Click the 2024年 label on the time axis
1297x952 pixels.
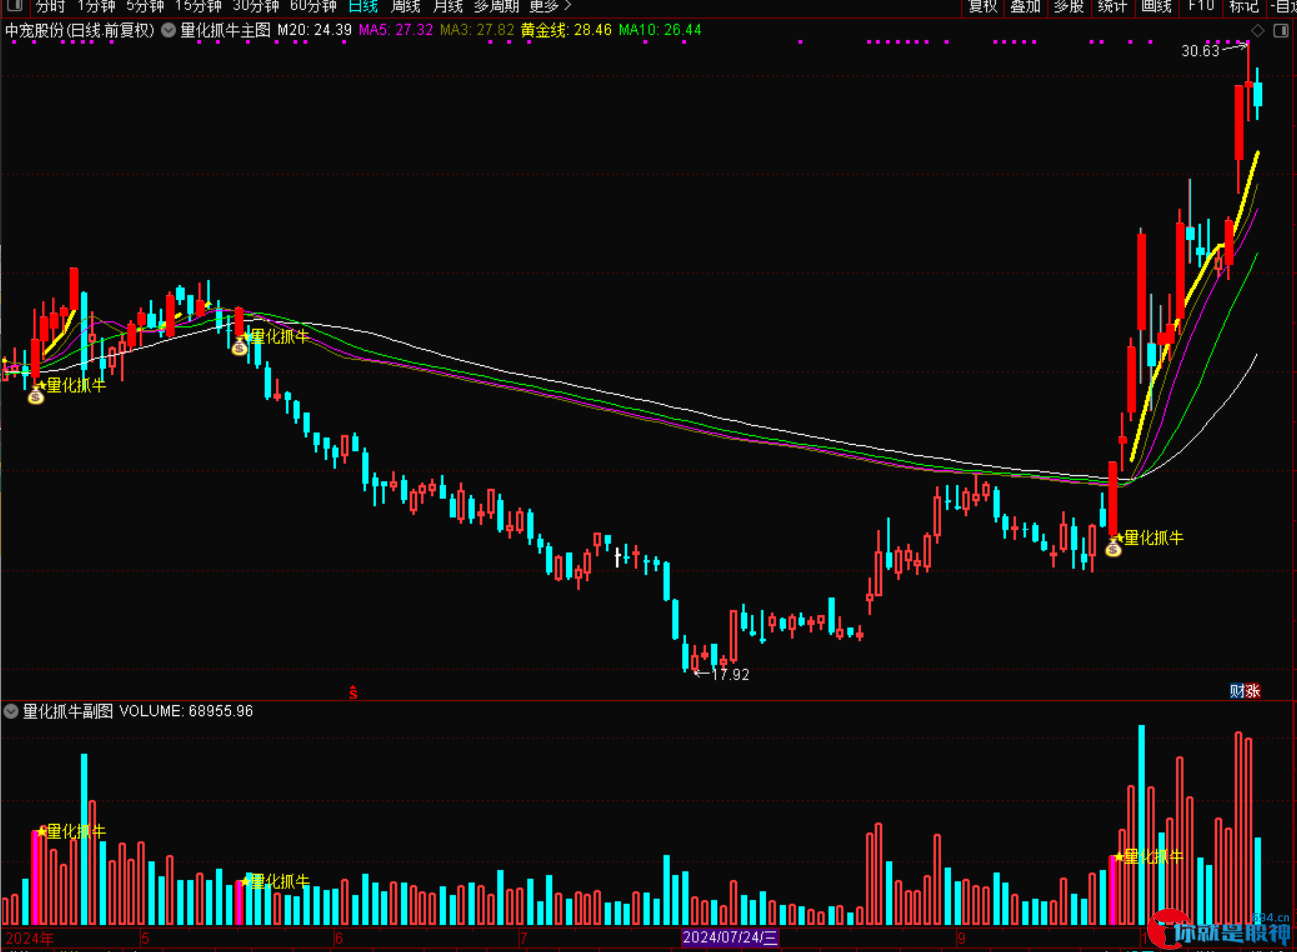coord(30,938)
